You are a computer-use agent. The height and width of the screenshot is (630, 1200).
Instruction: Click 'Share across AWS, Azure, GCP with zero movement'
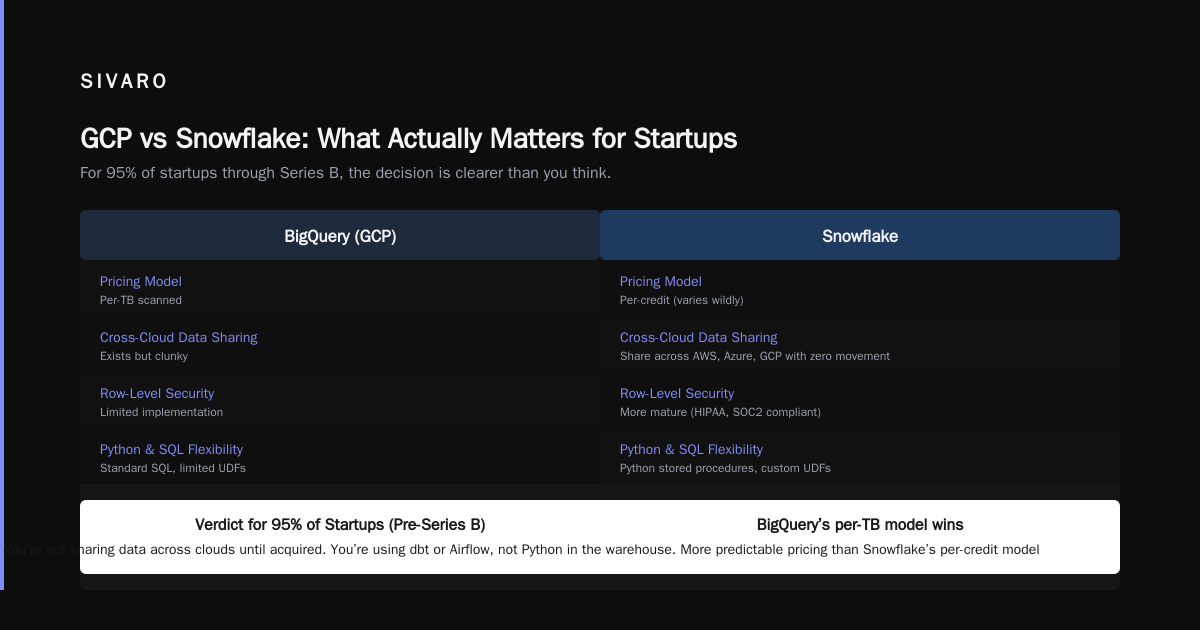(x=755, y=356)
